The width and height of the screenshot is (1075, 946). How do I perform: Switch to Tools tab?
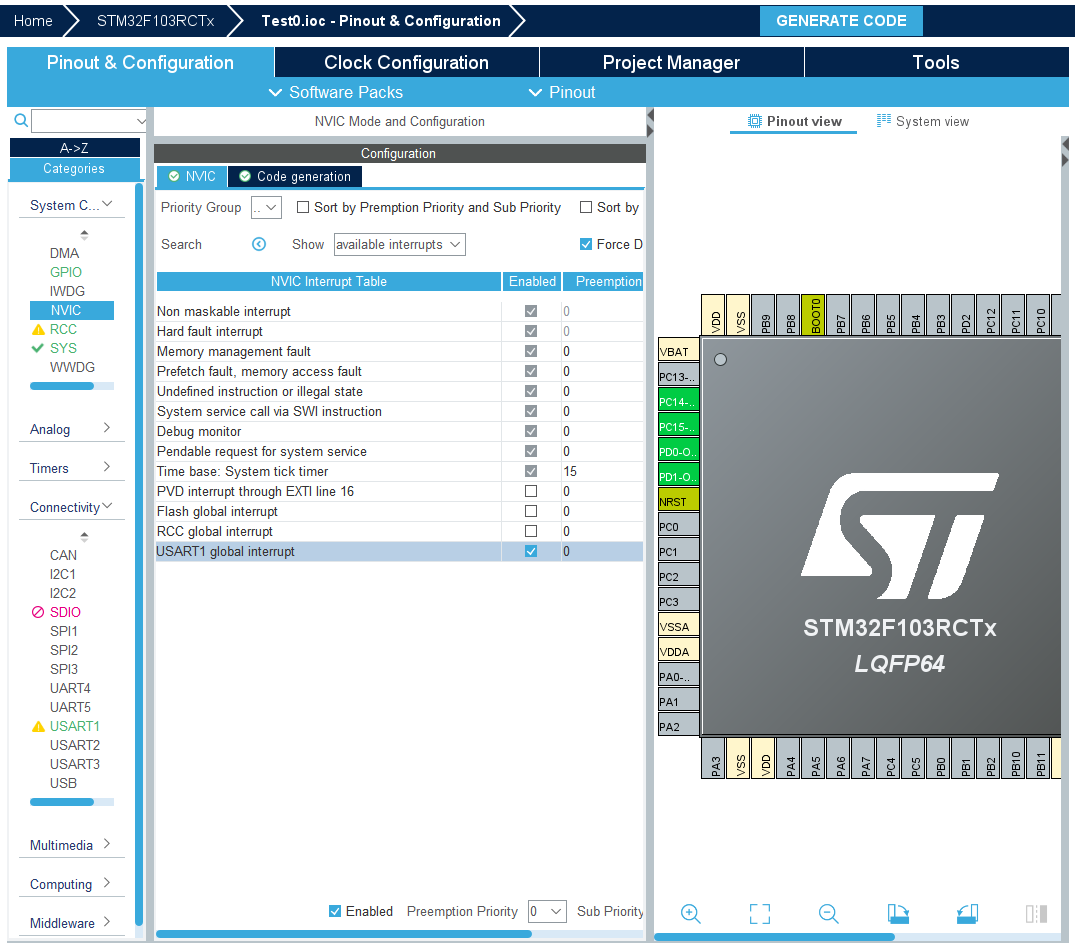tap(936, 62)
